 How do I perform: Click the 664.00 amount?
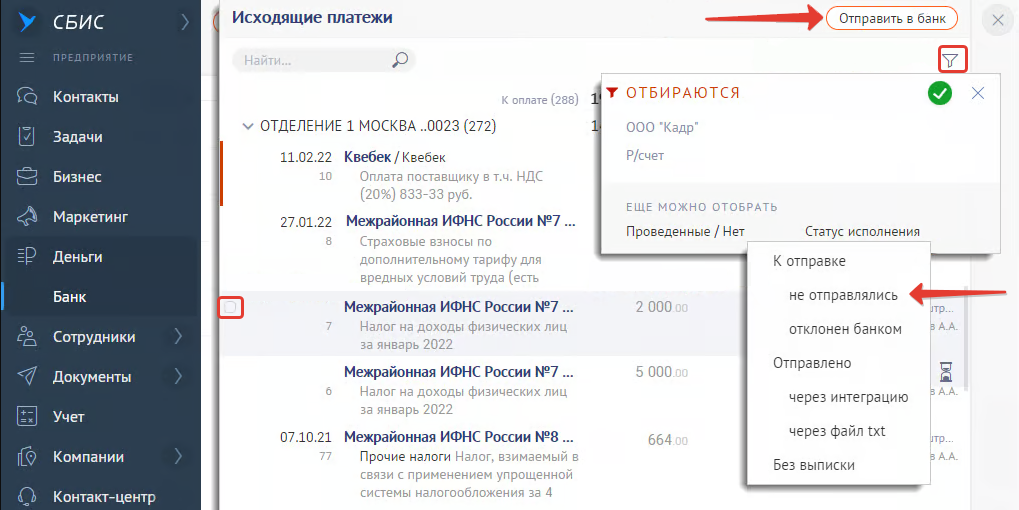(667, 440)
